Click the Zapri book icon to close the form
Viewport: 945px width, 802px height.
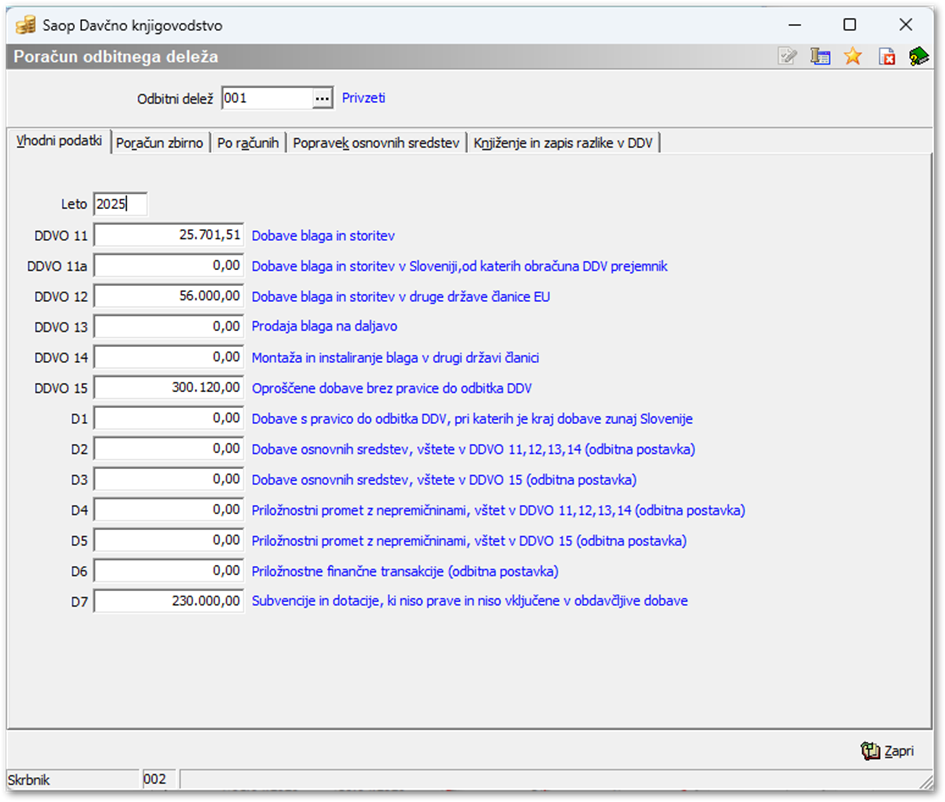coord(870,751)
